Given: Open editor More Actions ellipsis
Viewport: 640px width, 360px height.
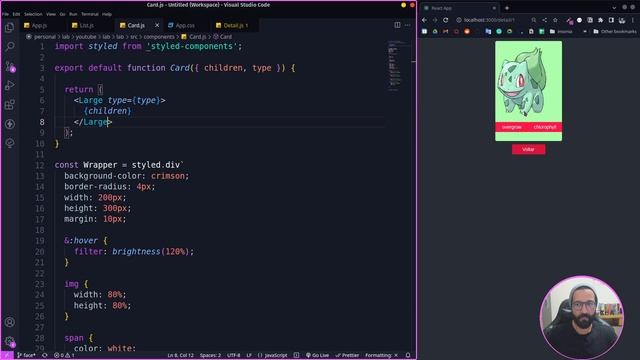Looking at the screenshot, I should [x=407, y=25].
